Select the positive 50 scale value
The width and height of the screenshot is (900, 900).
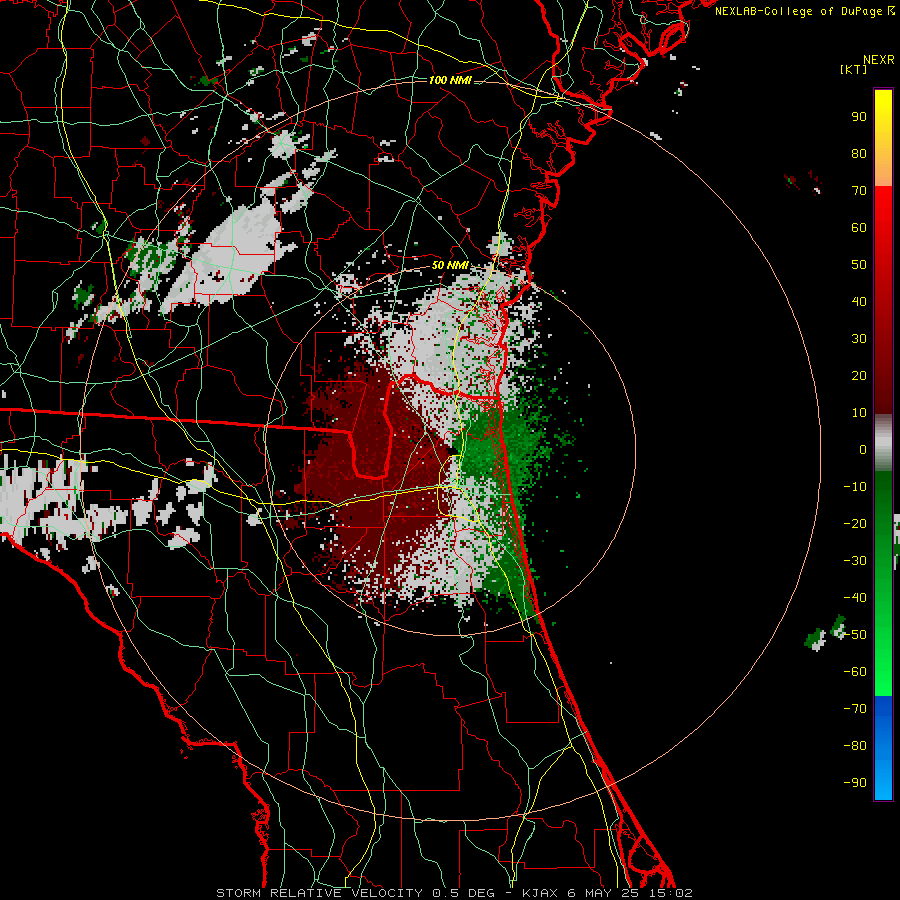pyautogui.click(x=859, y=265)
